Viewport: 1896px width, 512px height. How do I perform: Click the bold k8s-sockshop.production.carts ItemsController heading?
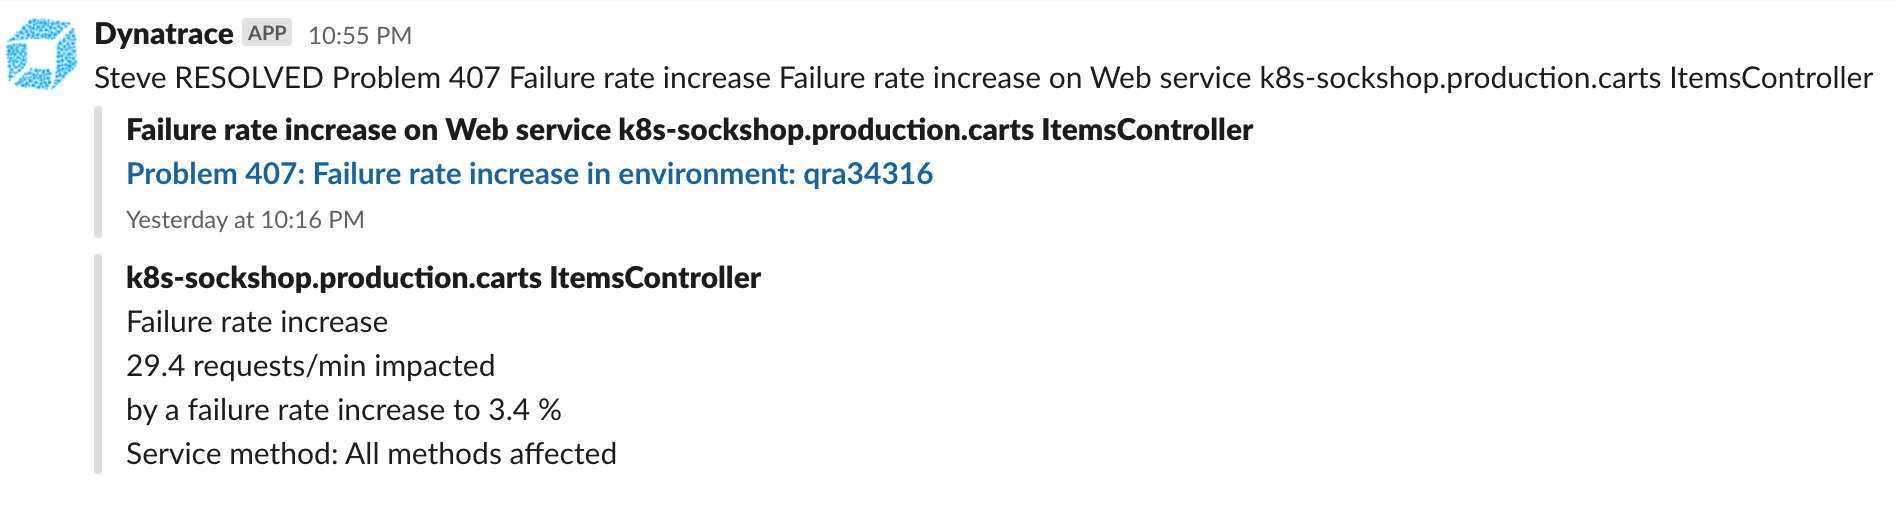pos(443,278)
